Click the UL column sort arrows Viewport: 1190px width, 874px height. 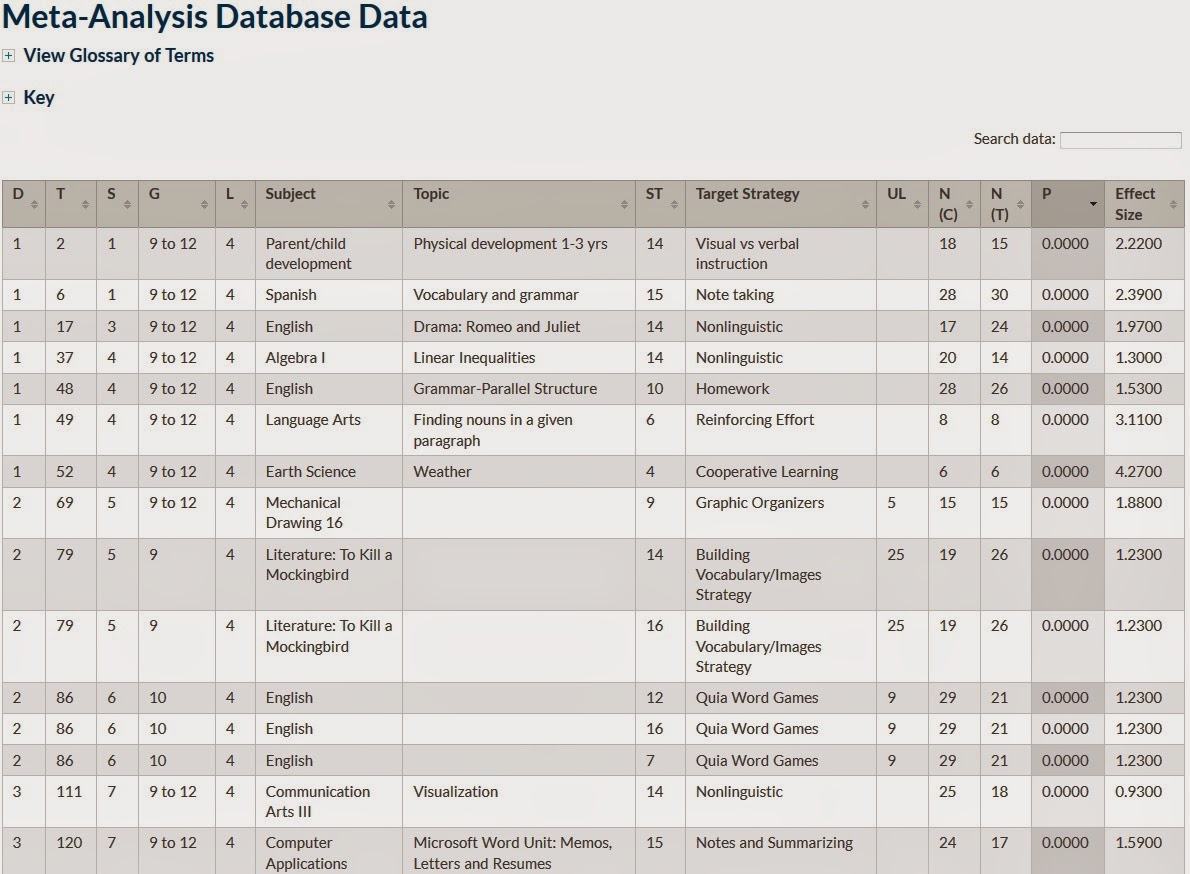click(917, 205)
